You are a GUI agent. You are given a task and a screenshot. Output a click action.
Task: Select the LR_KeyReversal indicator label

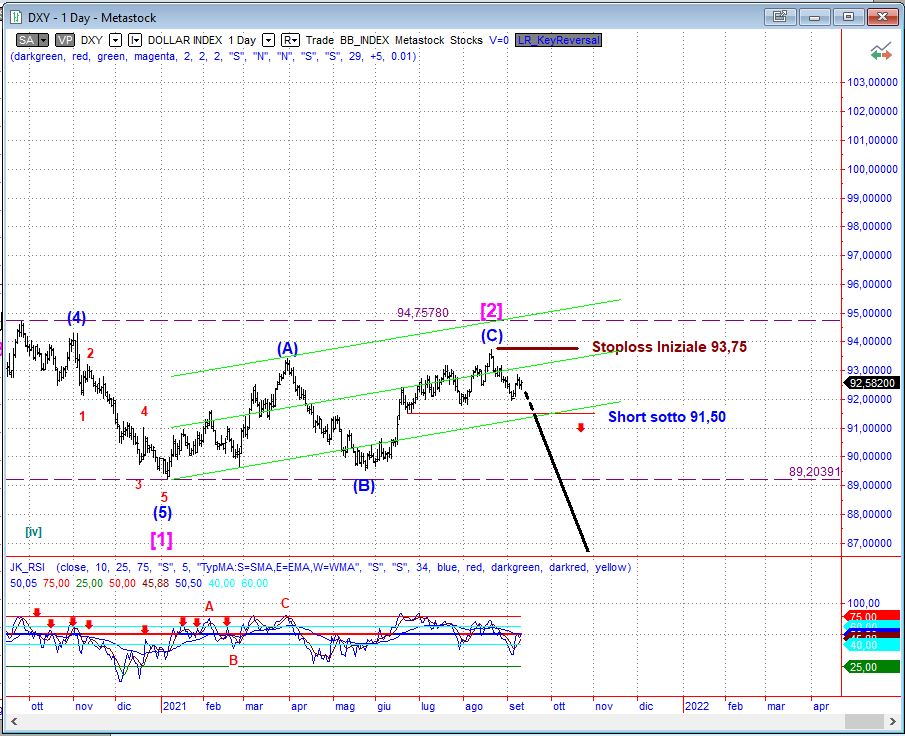(558, 40)
